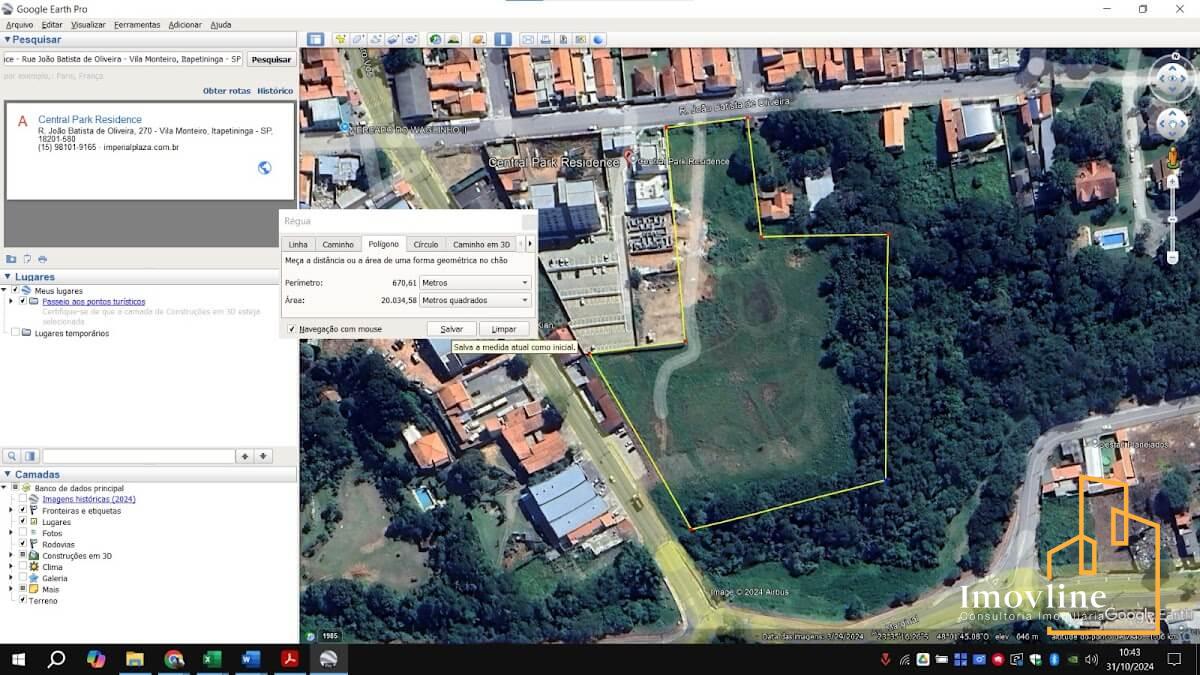Open the Arquivo menu
1200x675 pixels.
pyautogui.click(x=19, y=24)
